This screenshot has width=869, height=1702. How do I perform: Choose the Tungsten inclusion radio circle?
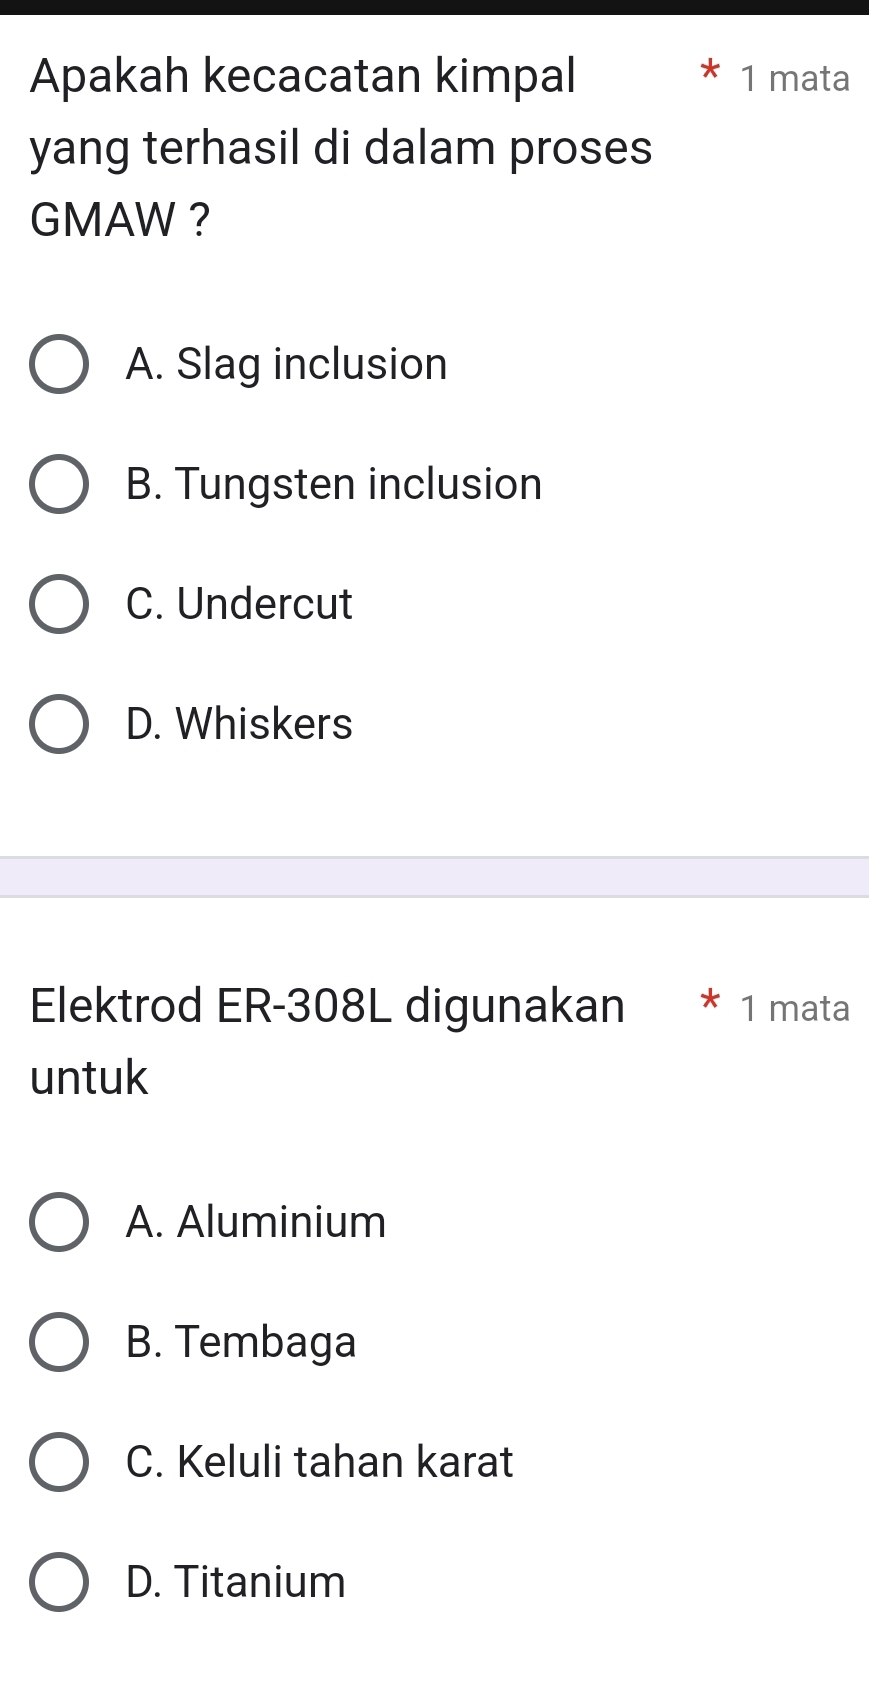[59, 484]
